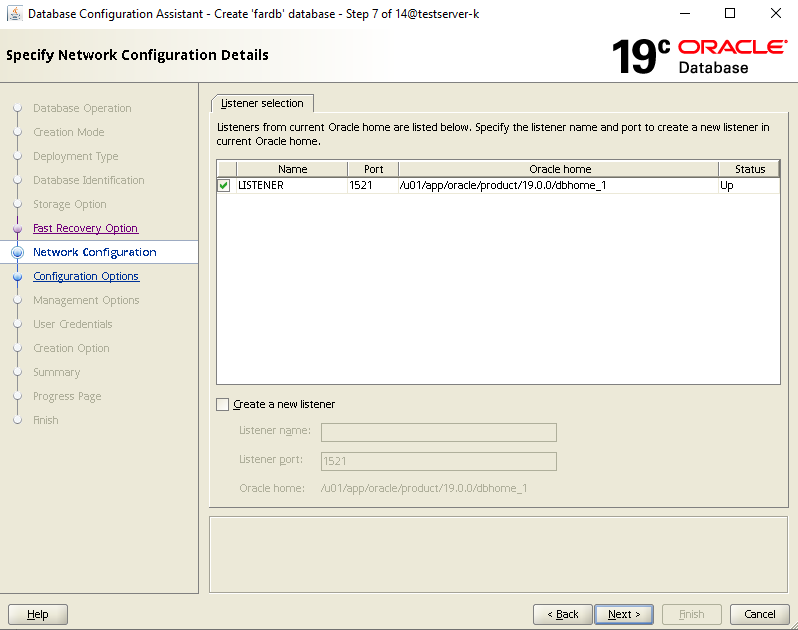Viewport: 798px width, 630px height.
Task: Click Database Operation step label
Action: click(x=82, y=108)
